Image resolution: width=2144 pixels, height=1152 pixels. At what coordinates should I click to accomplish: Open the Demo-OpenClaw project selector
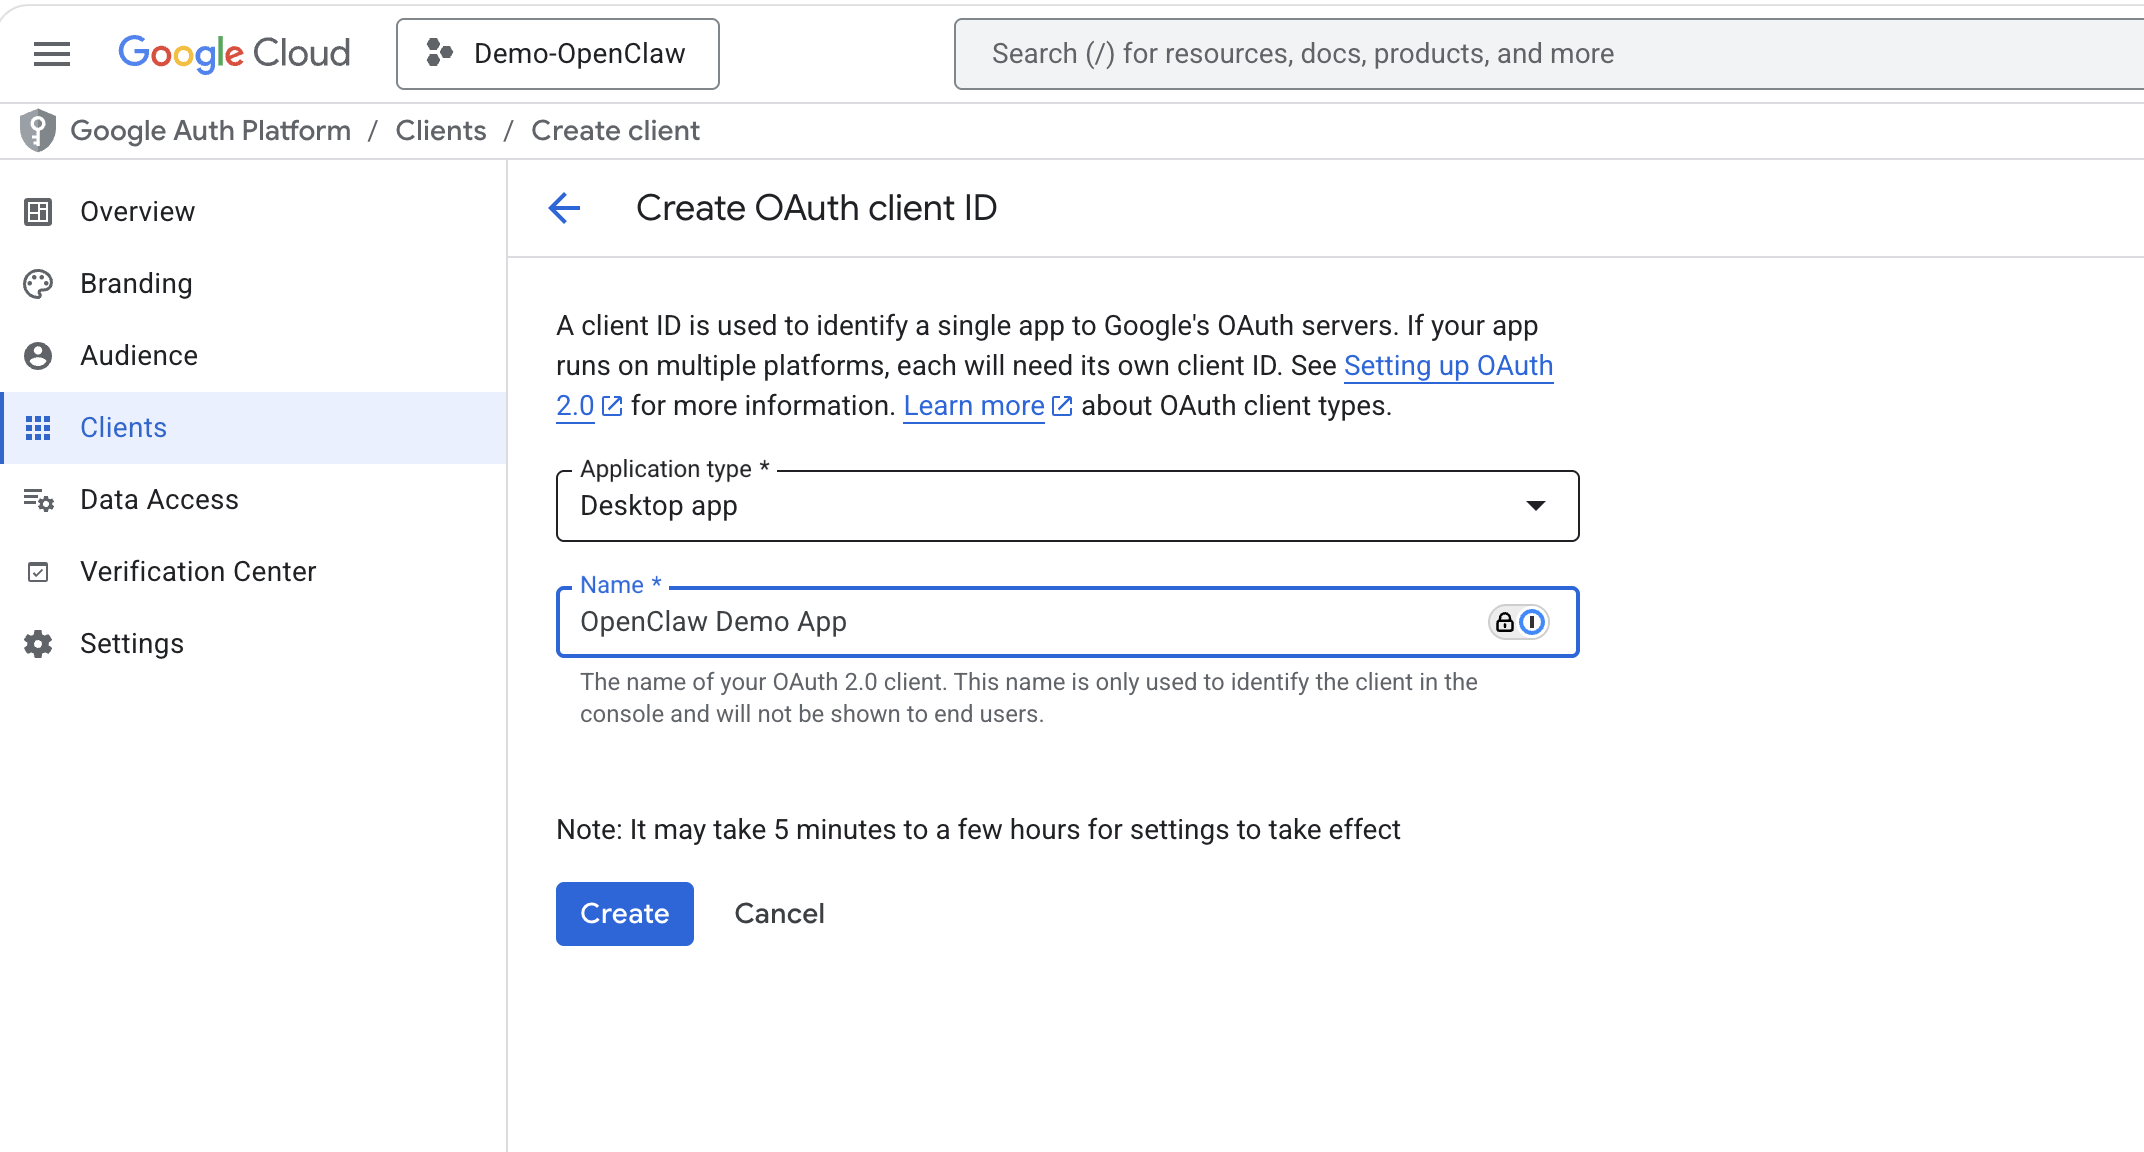[557, 53]
